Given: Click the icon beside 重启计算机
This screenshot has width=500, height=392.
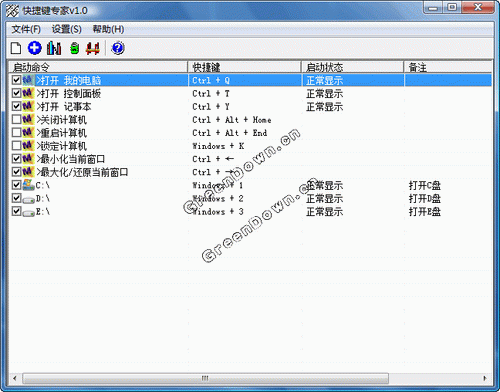Looking at the screenshot, I should point(28,132).
